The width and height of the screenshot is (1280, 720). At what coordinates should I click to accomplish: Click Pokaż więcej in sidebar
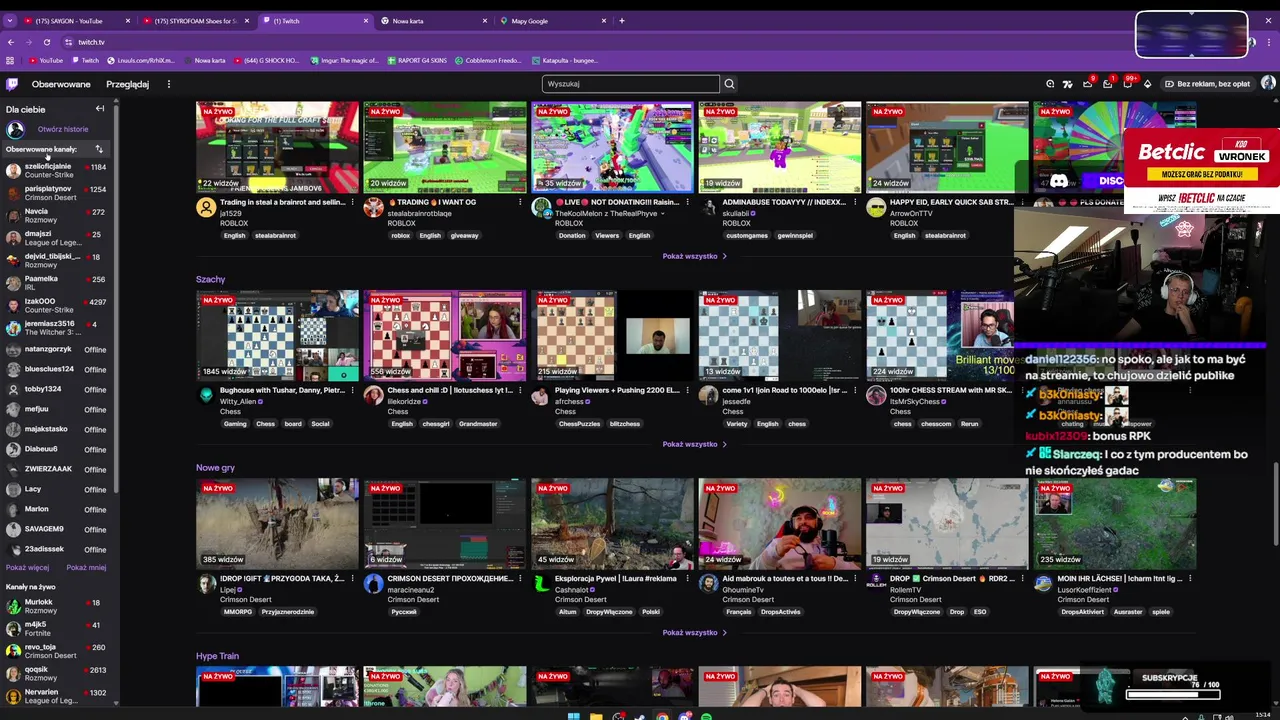tap(27, 567)
